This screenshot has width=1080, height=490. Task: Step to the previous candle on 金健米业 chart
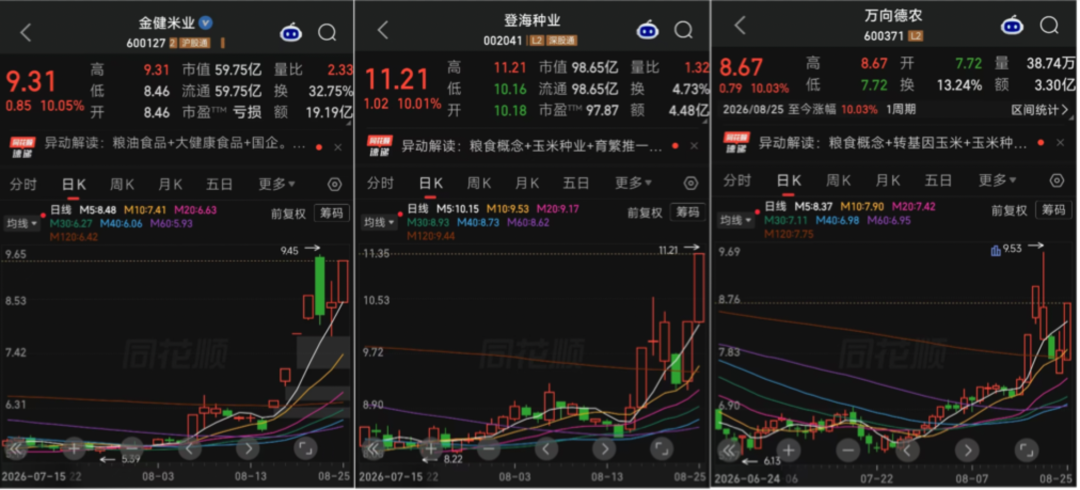click(x=189, y=449)
